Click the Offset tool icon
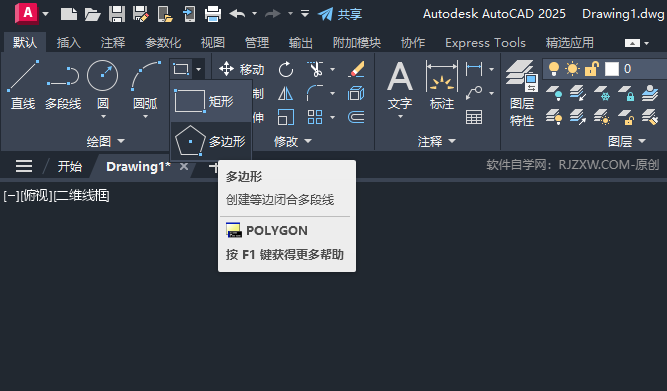 (356, 117)
